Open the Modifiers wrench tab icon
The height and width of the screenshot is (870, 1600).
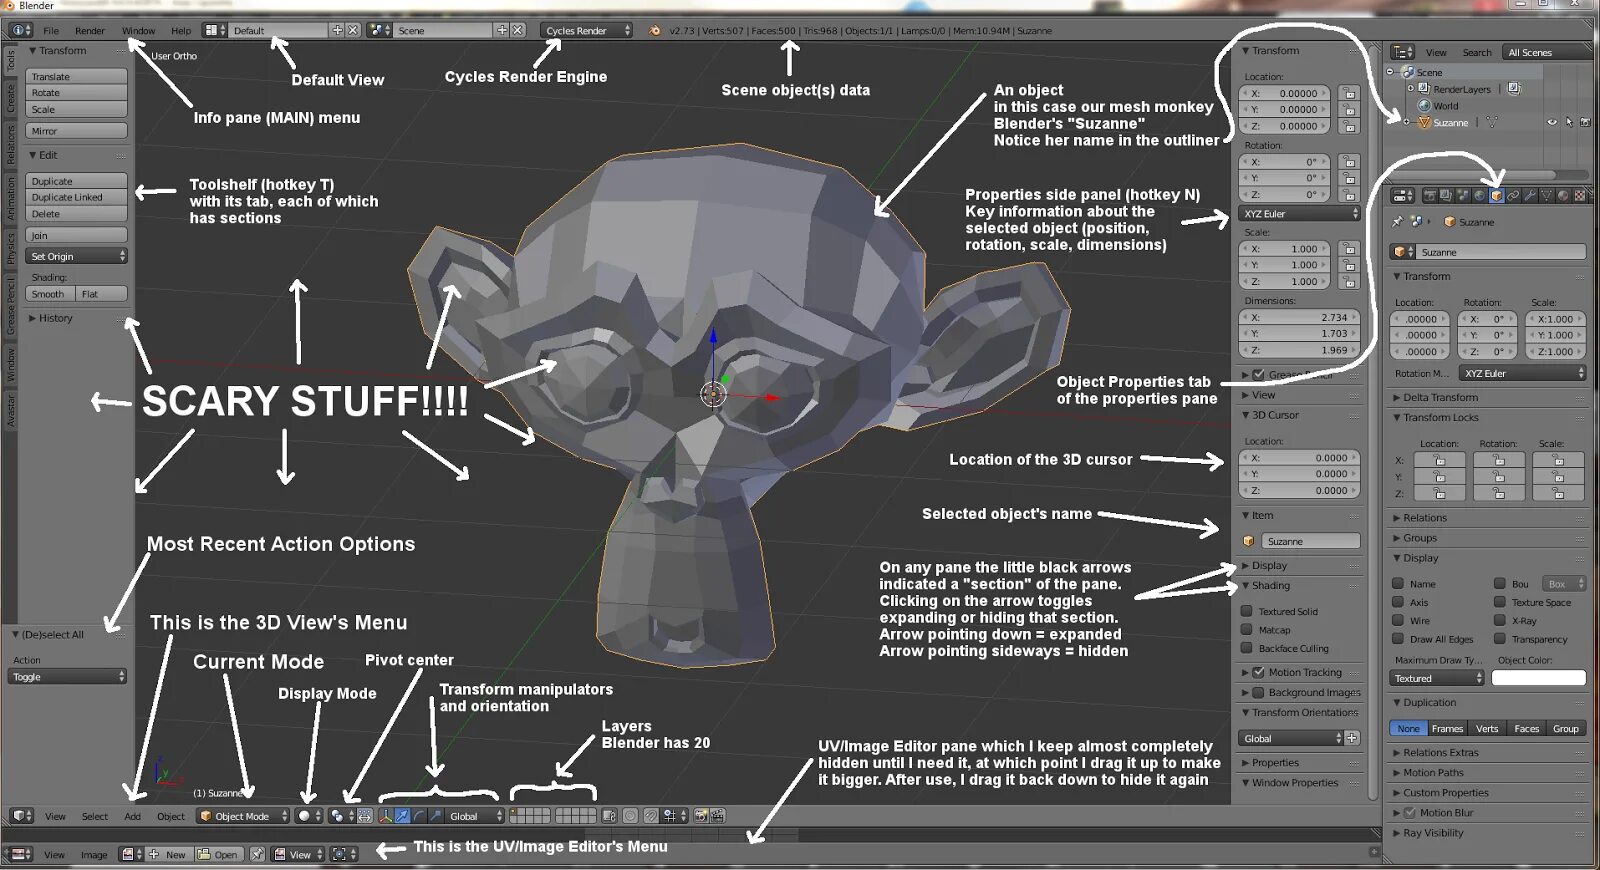pyautogui.click(x=1529, y=195)
